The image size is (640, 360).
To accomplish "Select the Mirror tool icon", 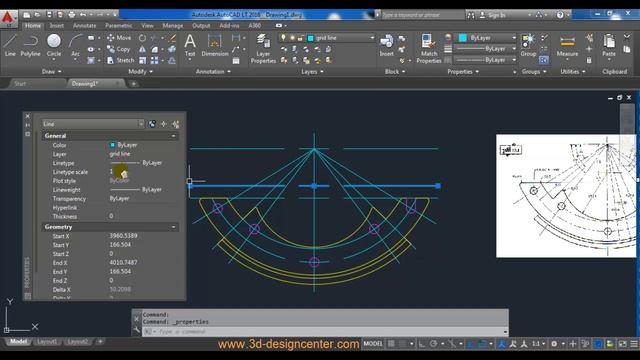I will [x=142, y=49].
